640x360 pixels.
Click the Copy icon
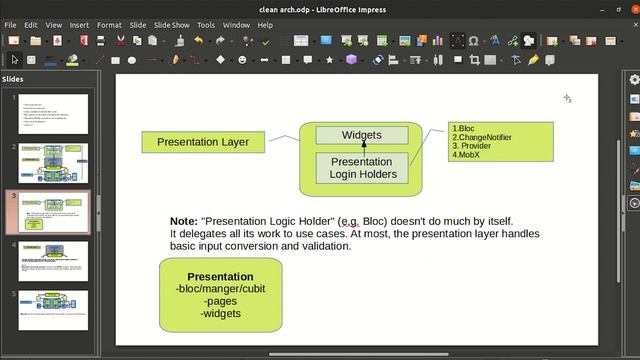(137, 40)
